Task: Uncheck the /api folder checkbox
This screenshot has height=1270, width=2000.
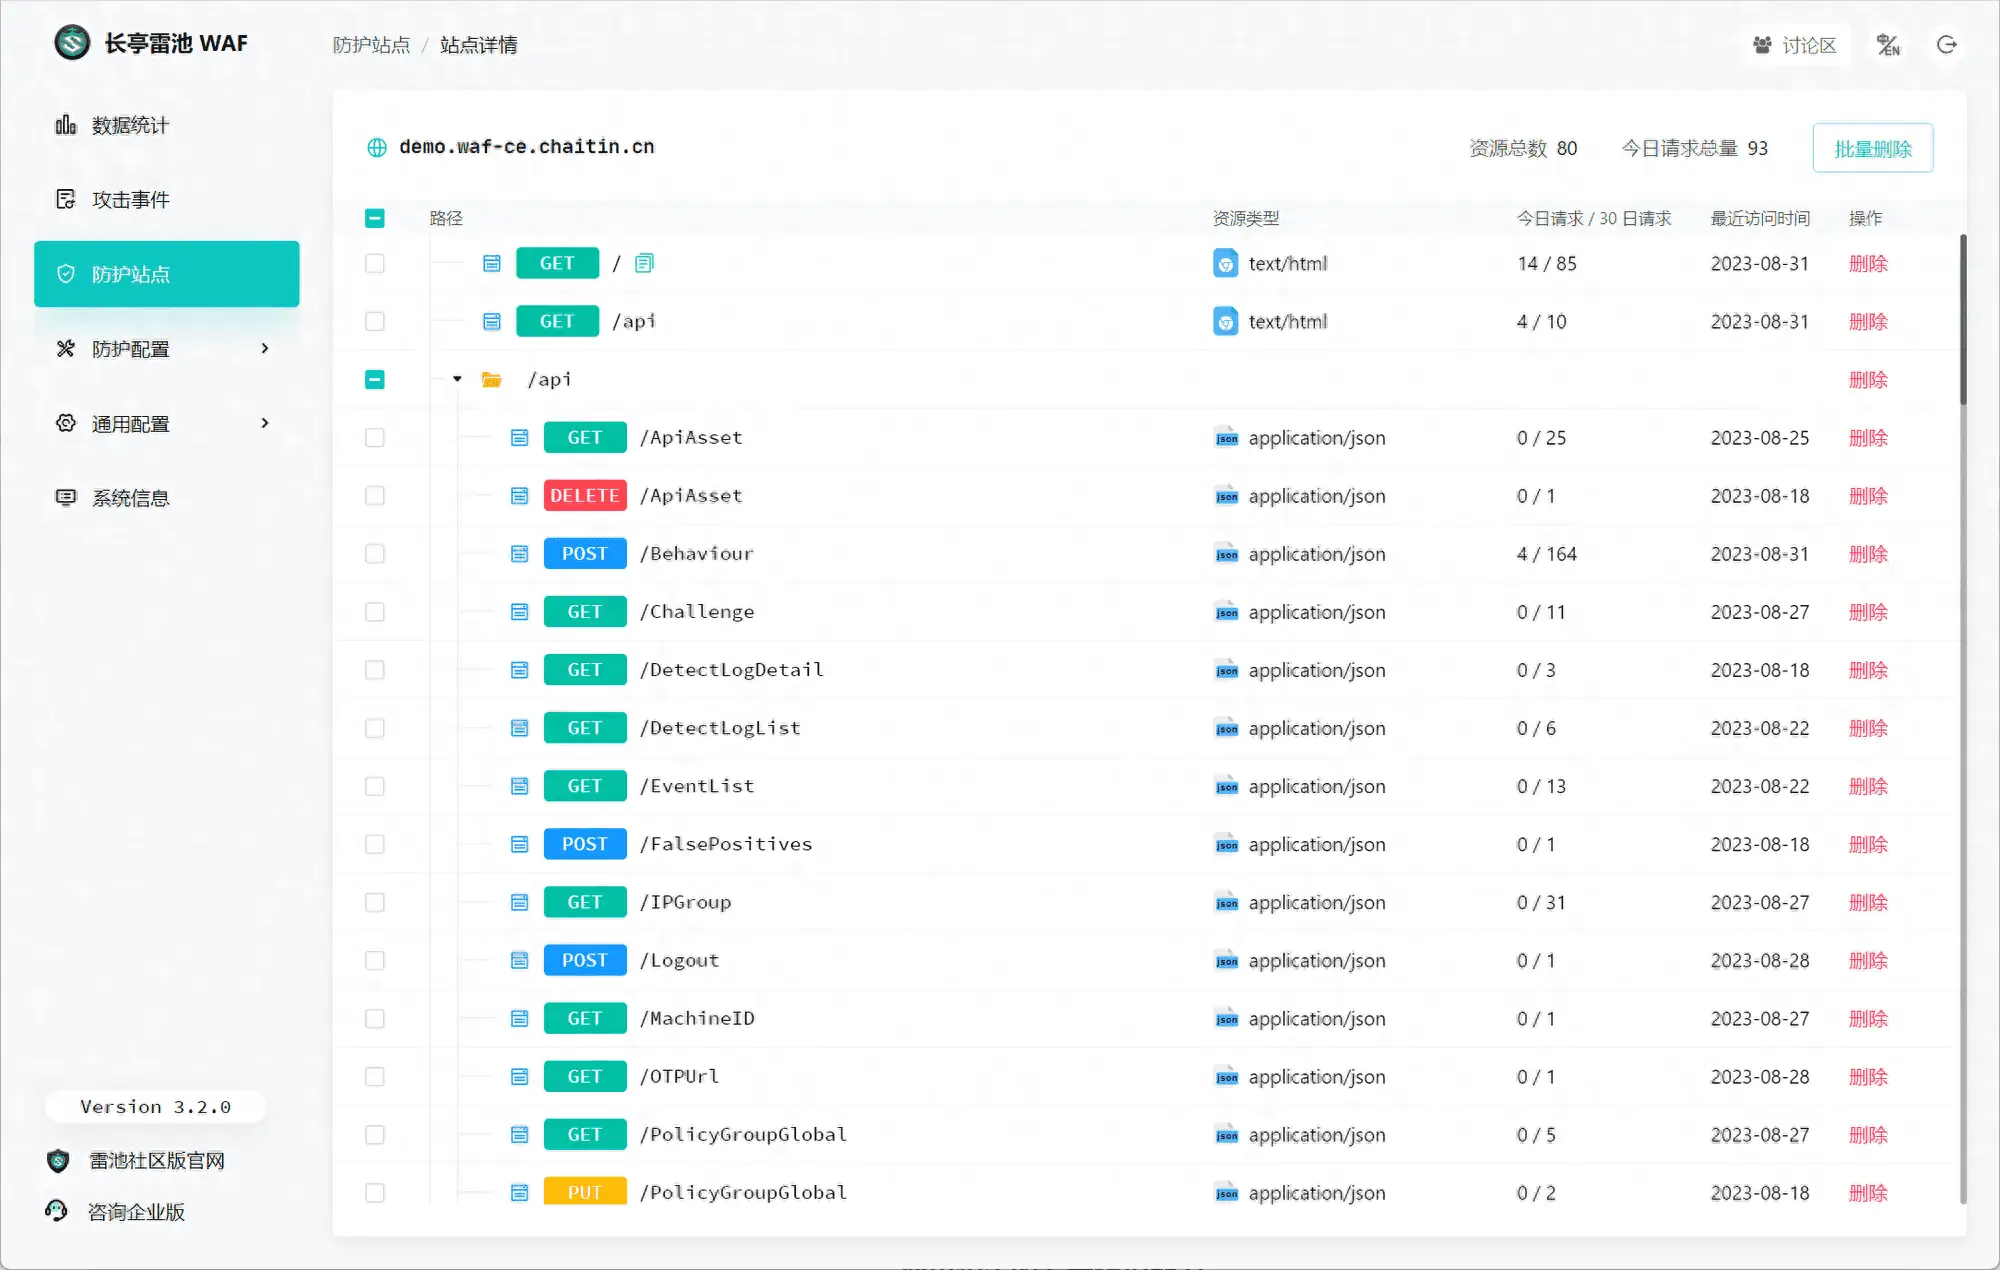Action: [375, 380]
